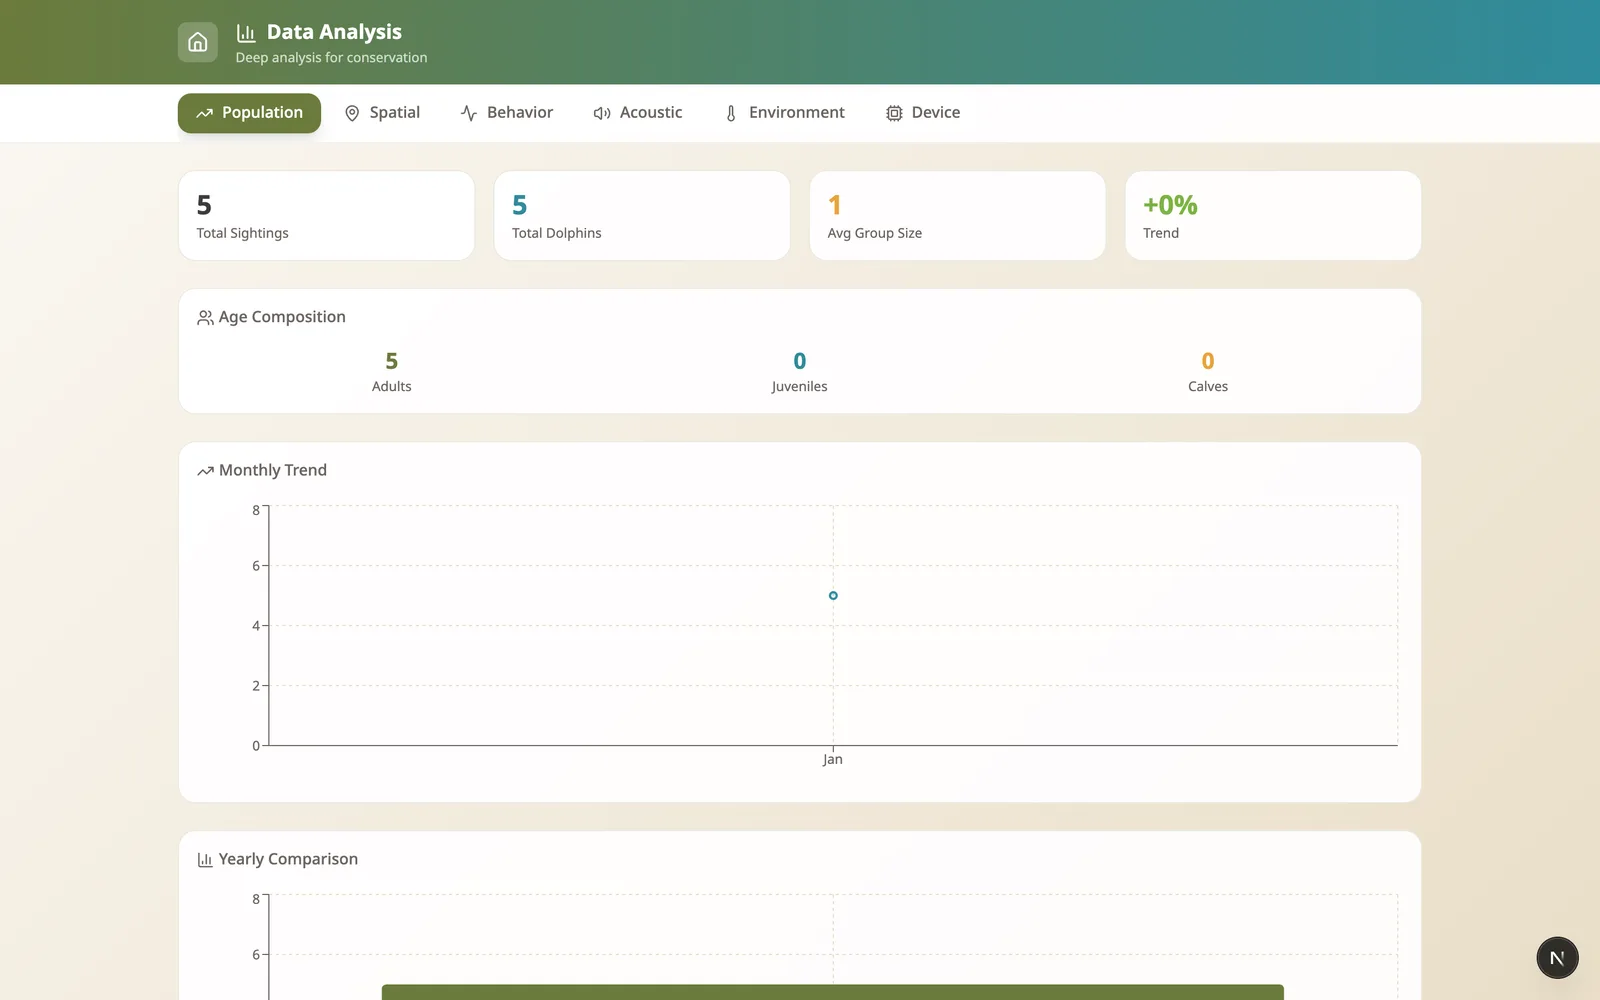Viewport: 1600px width, 1000px height.
Task: Click the trending arrow icon on Population tab
Action: 205,113
